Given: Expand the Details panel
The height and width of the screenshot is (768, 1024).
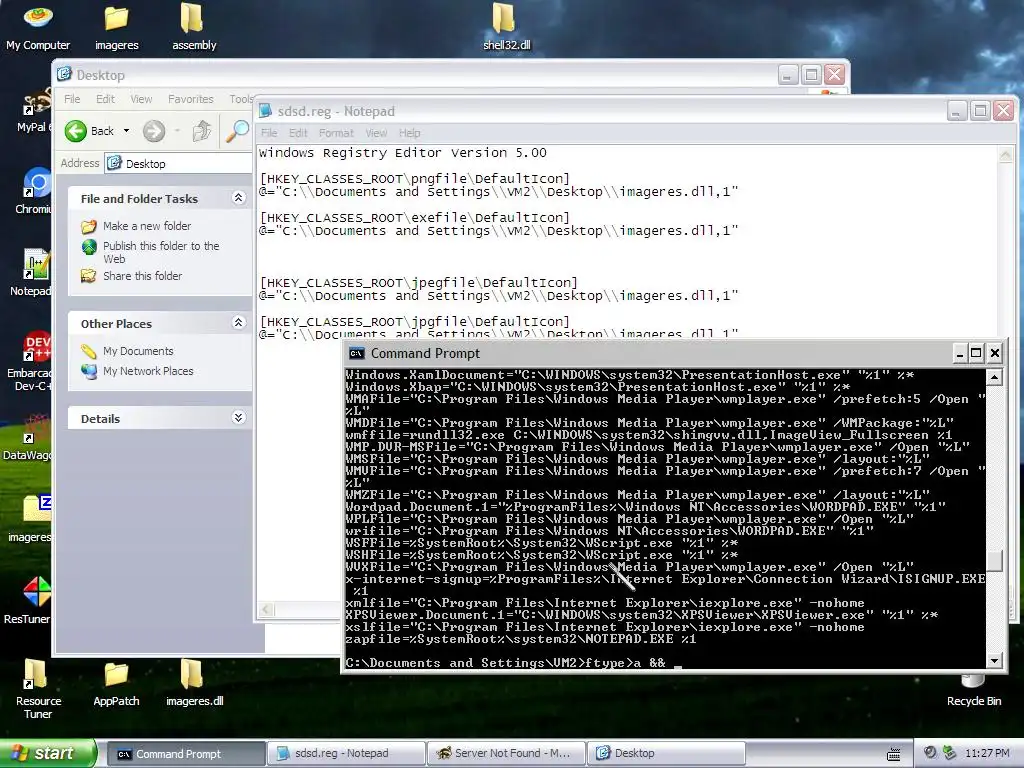Looking at the screenshot, I should 238,418.
